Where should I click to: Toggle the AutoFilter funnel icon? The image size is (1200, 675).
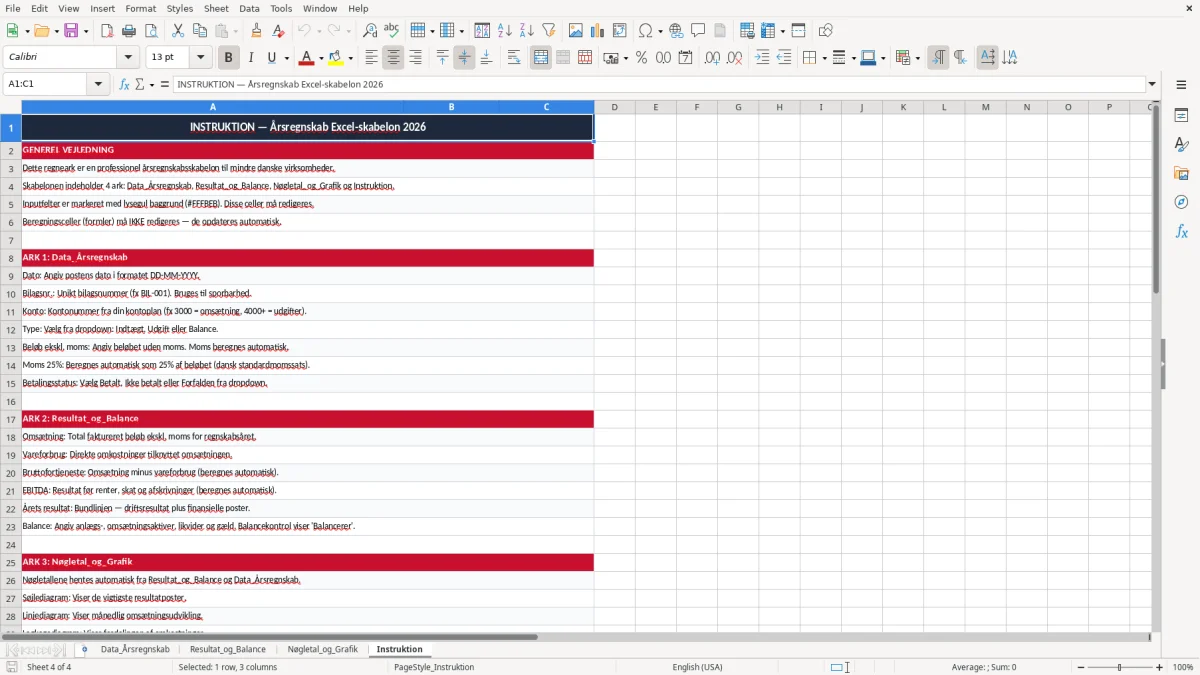pos(548,31)
